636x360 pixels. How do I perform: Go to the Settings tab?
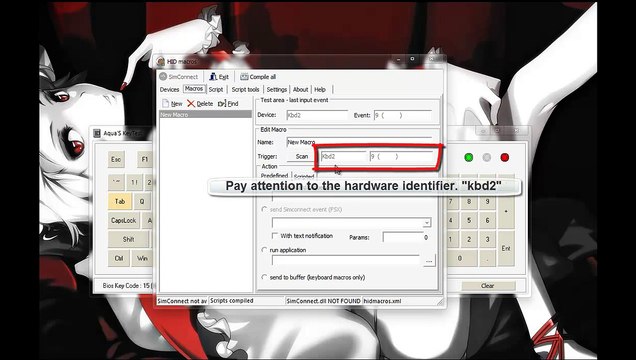click(277, 90)
